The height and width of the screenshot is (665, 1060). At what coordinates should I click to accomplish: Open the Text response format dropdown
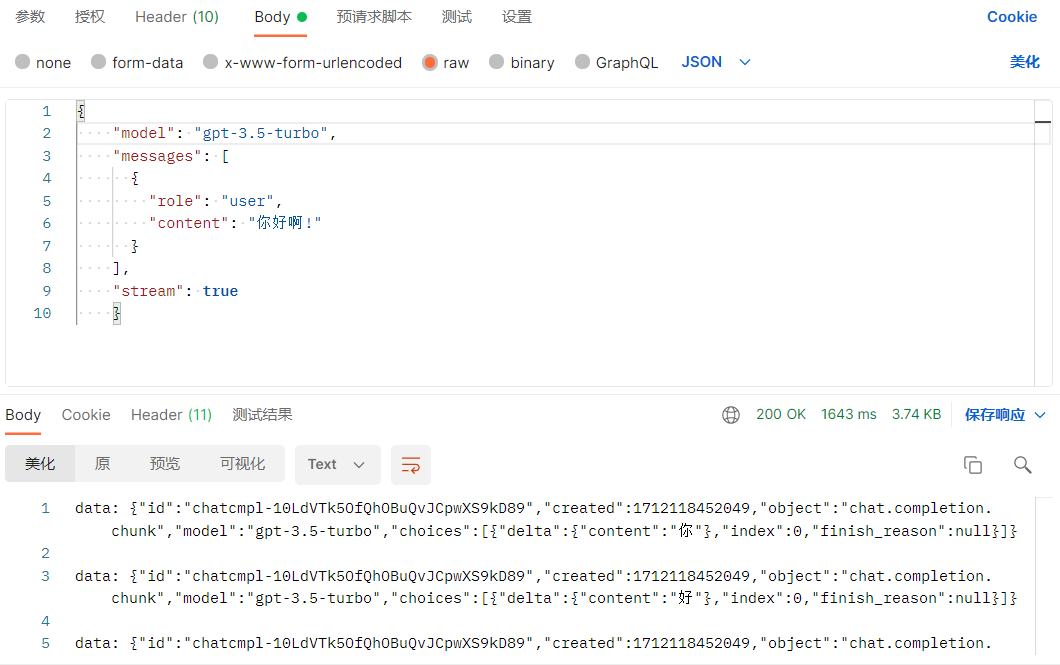[x=337, y=465]
